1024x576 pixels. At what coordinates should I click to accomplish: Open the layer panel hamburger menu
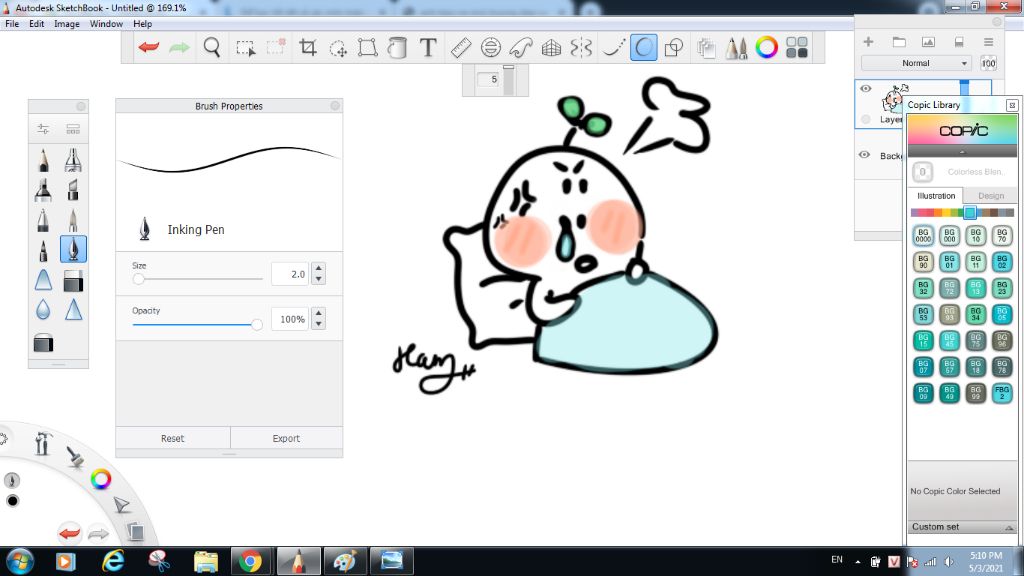988,42
